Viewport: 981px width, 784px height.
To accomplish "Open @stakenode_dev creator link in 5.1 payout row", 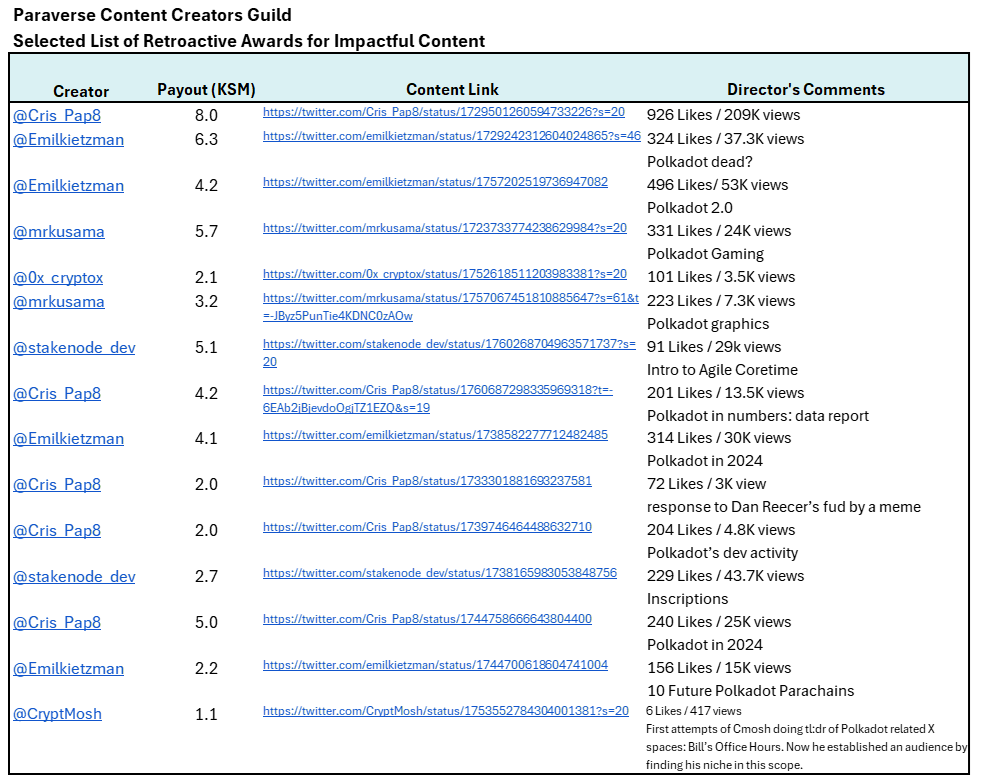I will point(74,348).
